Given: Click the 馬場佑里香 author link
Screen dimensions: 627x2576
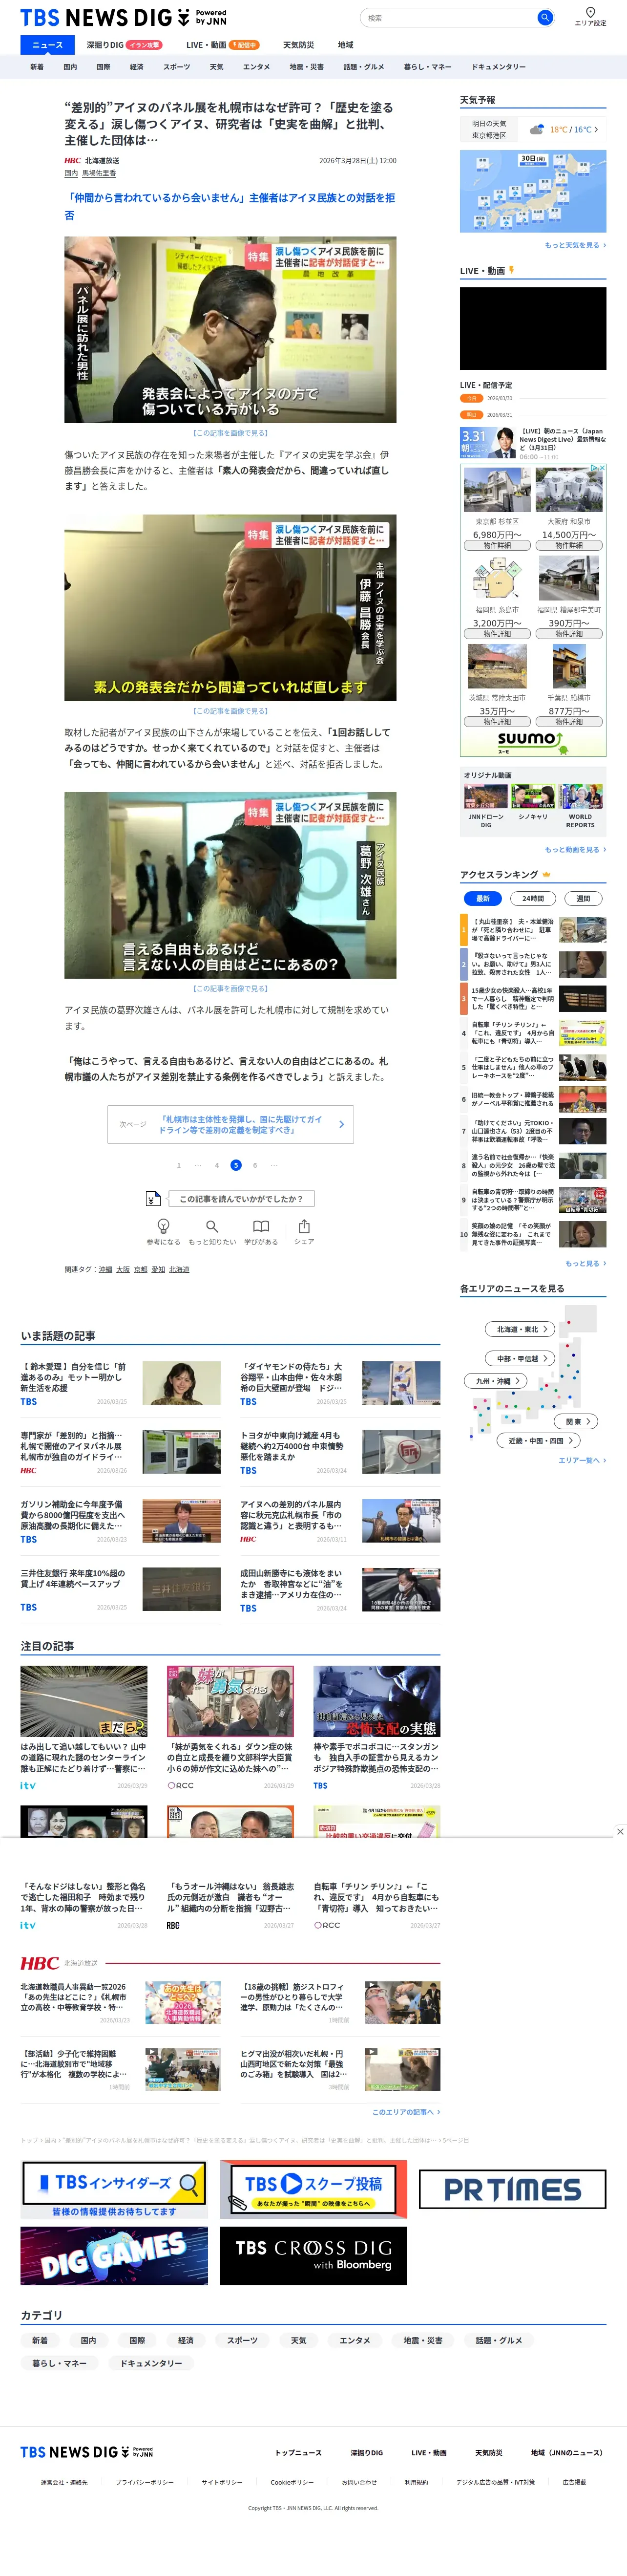Looking at the screenshot, I should [x=99, y=173].
